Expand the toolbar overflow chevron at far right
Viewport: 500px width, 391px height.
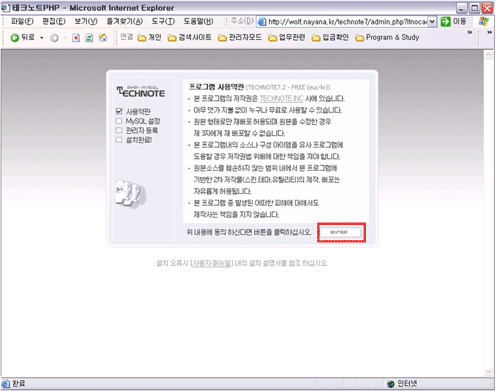pyautogui.click(x=489, y=33)
